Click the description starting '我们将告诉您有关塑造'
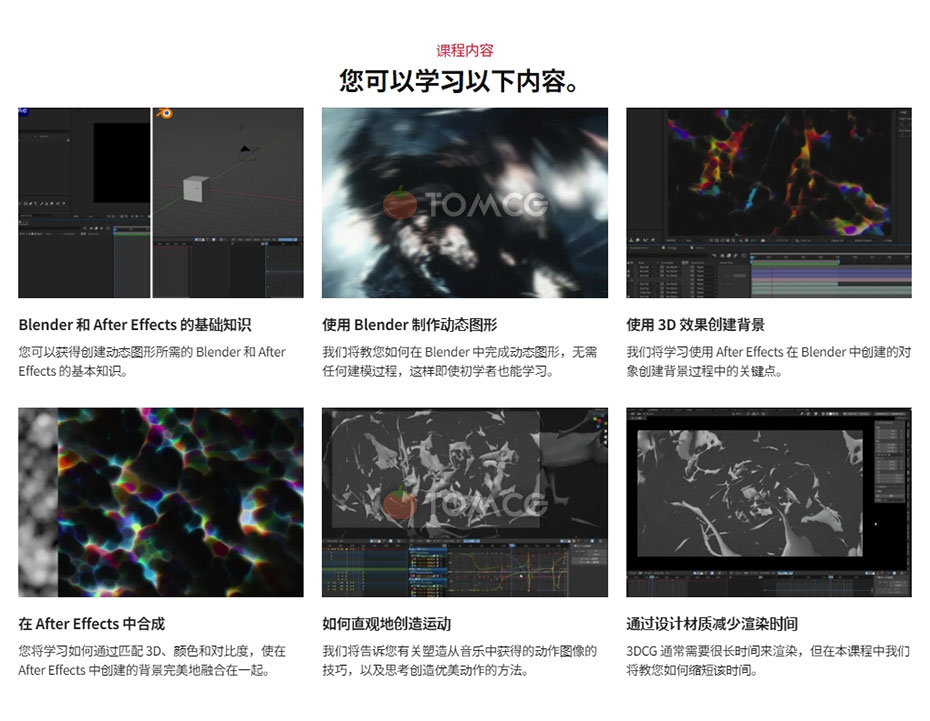The image size is (930, 721). 460,661
